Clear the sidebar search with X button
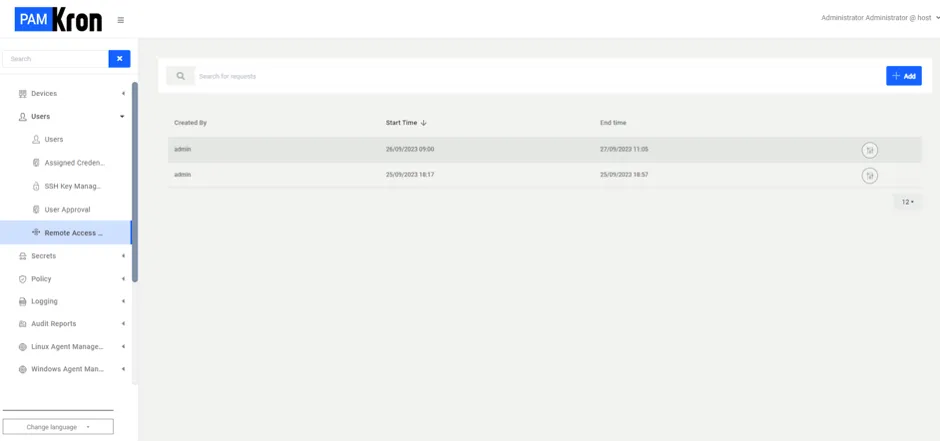Screen dimensions: 940x442 click(119, 59)
